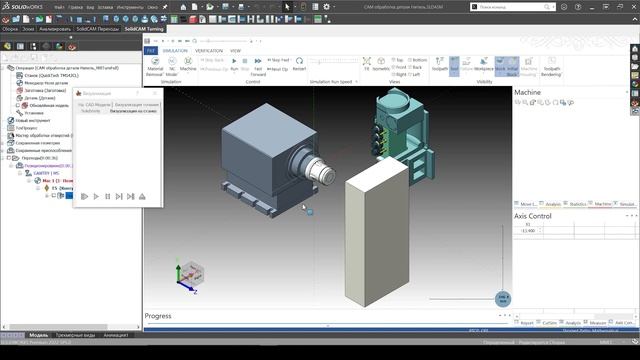Click pause in the visualization dialog
Screen dimensions: 640x360
click(107, 197)
